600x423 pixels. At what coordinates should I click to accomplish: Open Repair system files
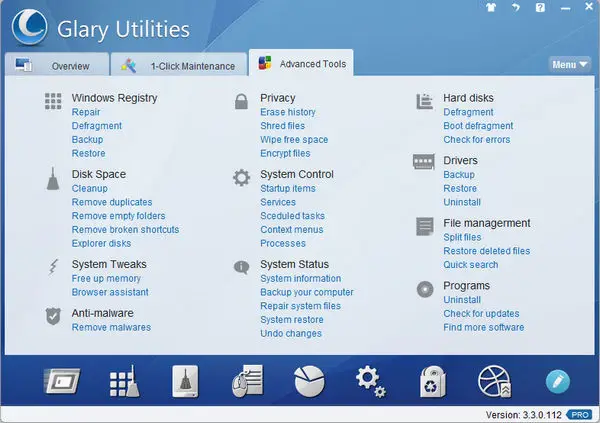point(301,306)
